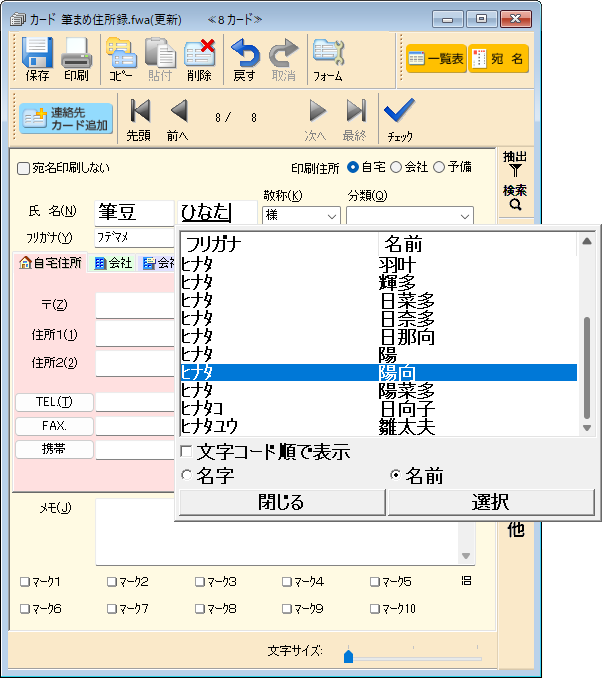Image resolution: width=602 pixels, height=678 pixels.
Task: Enable 文字コード順で表示 checkbox
Action: (x=186, y=451)
